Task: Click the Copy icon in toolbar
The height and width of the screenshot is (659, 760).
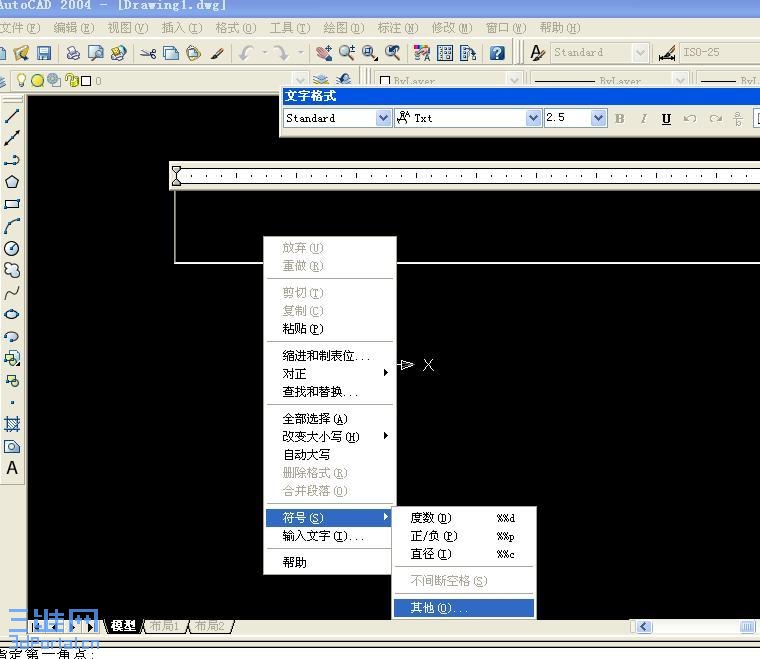Action: (171, 53)
